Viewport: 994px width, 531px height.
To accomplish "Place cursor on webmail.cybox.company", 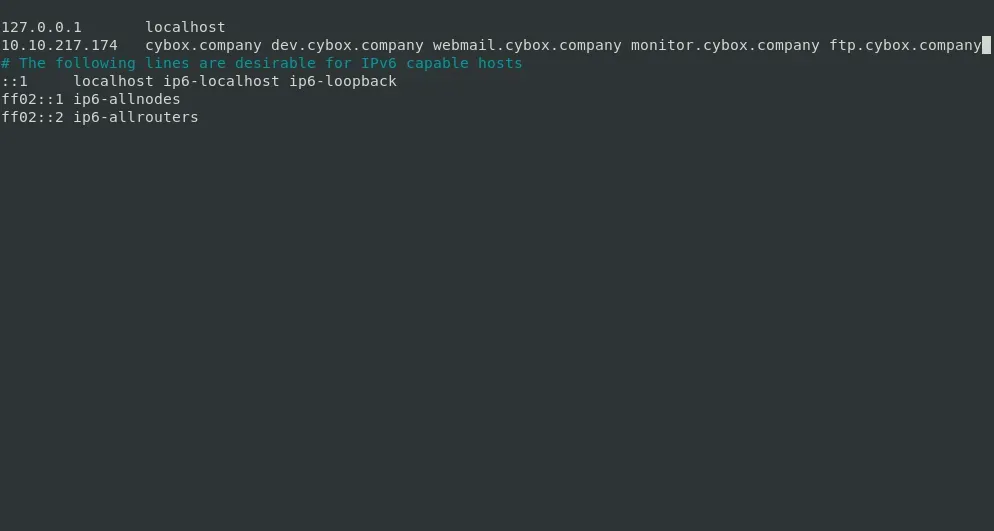I will click(x=527, y=45).
